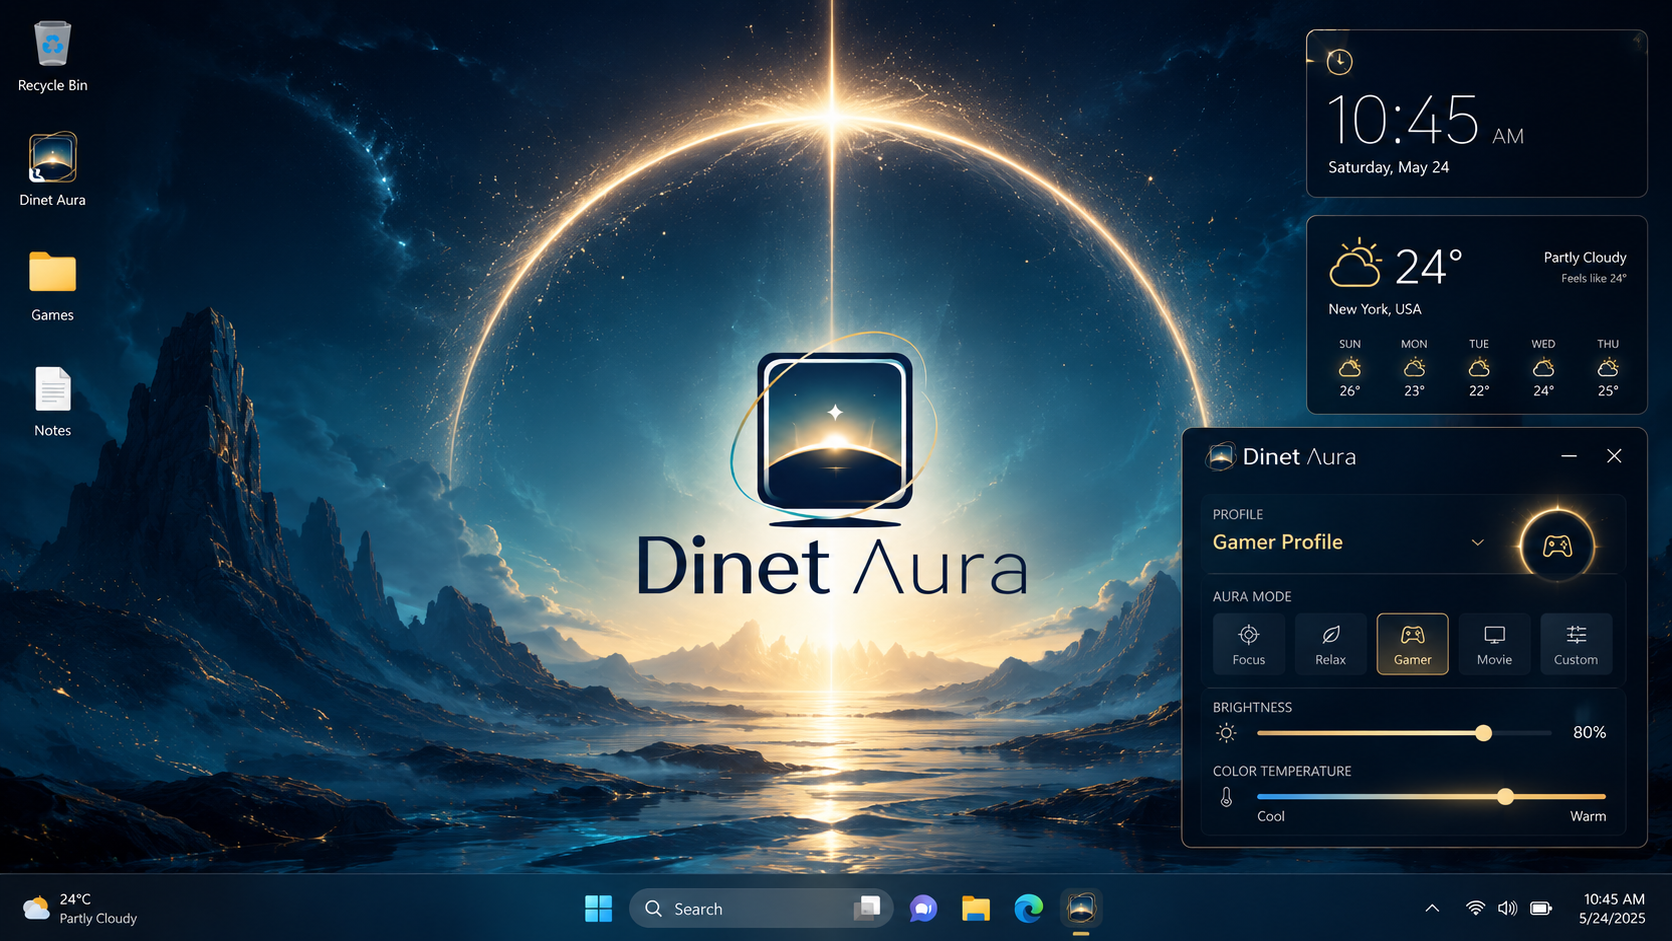Click the Cool end of temperature slider
The height and width of the screenshot is (941, 1672).
point(1271,816)
